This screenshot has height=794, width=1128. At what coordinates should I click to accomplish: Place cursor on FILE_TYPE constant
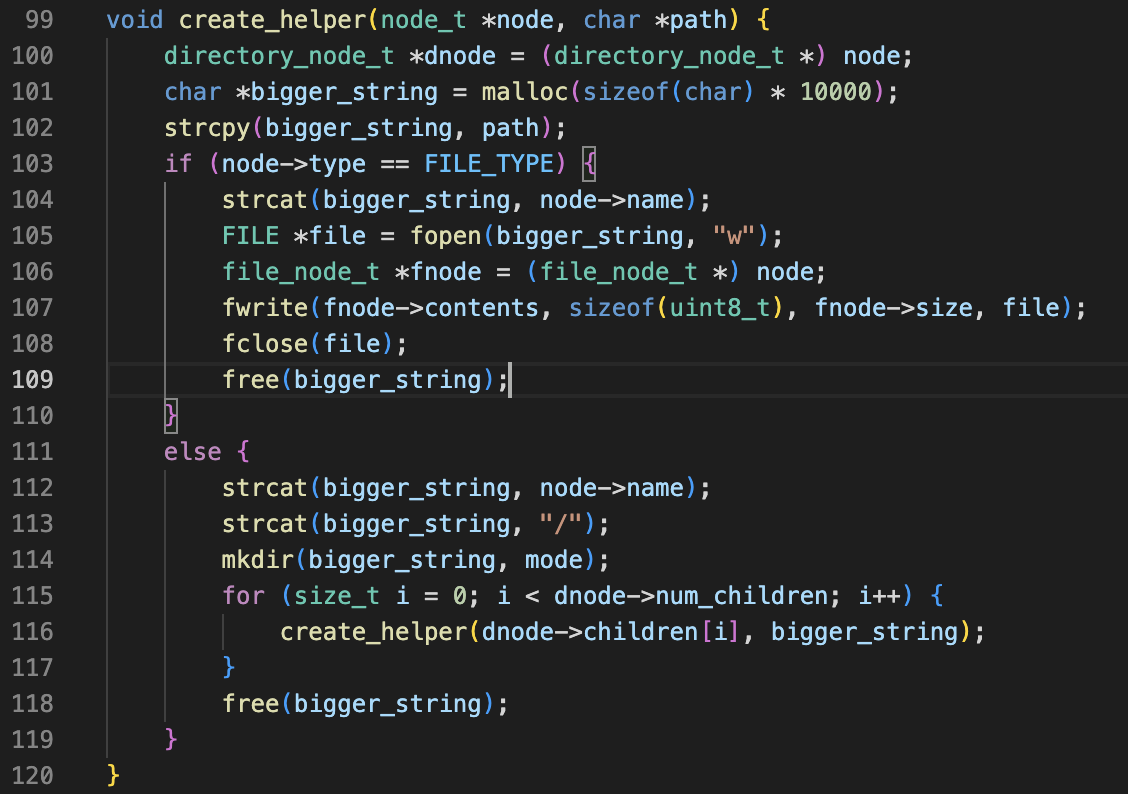[x=489, y=164]
